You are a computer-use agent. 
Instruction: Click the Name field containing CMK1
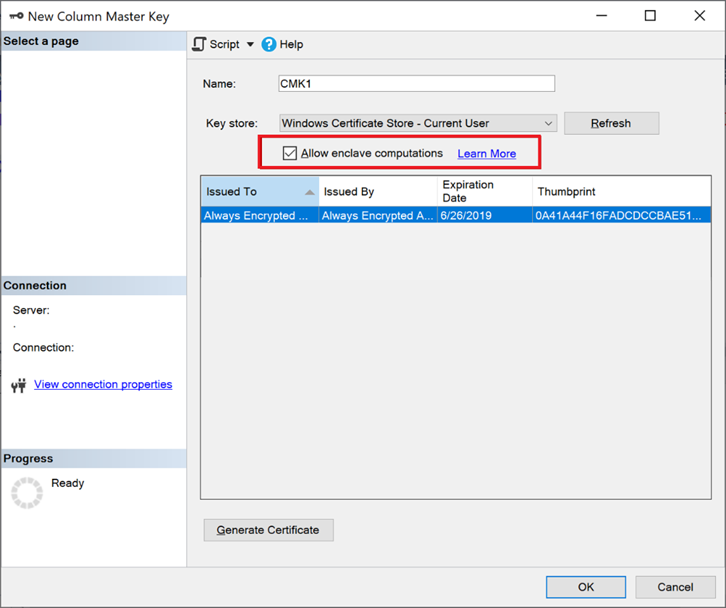click(416, 84)
